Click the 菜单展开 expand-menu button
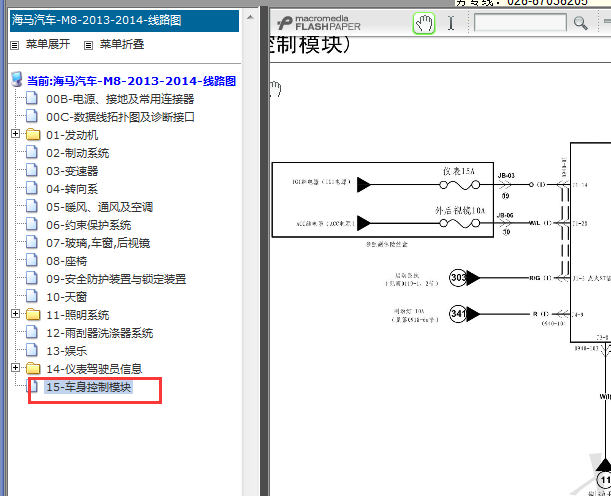Viewport: 611px width, 496px height. 48,44
